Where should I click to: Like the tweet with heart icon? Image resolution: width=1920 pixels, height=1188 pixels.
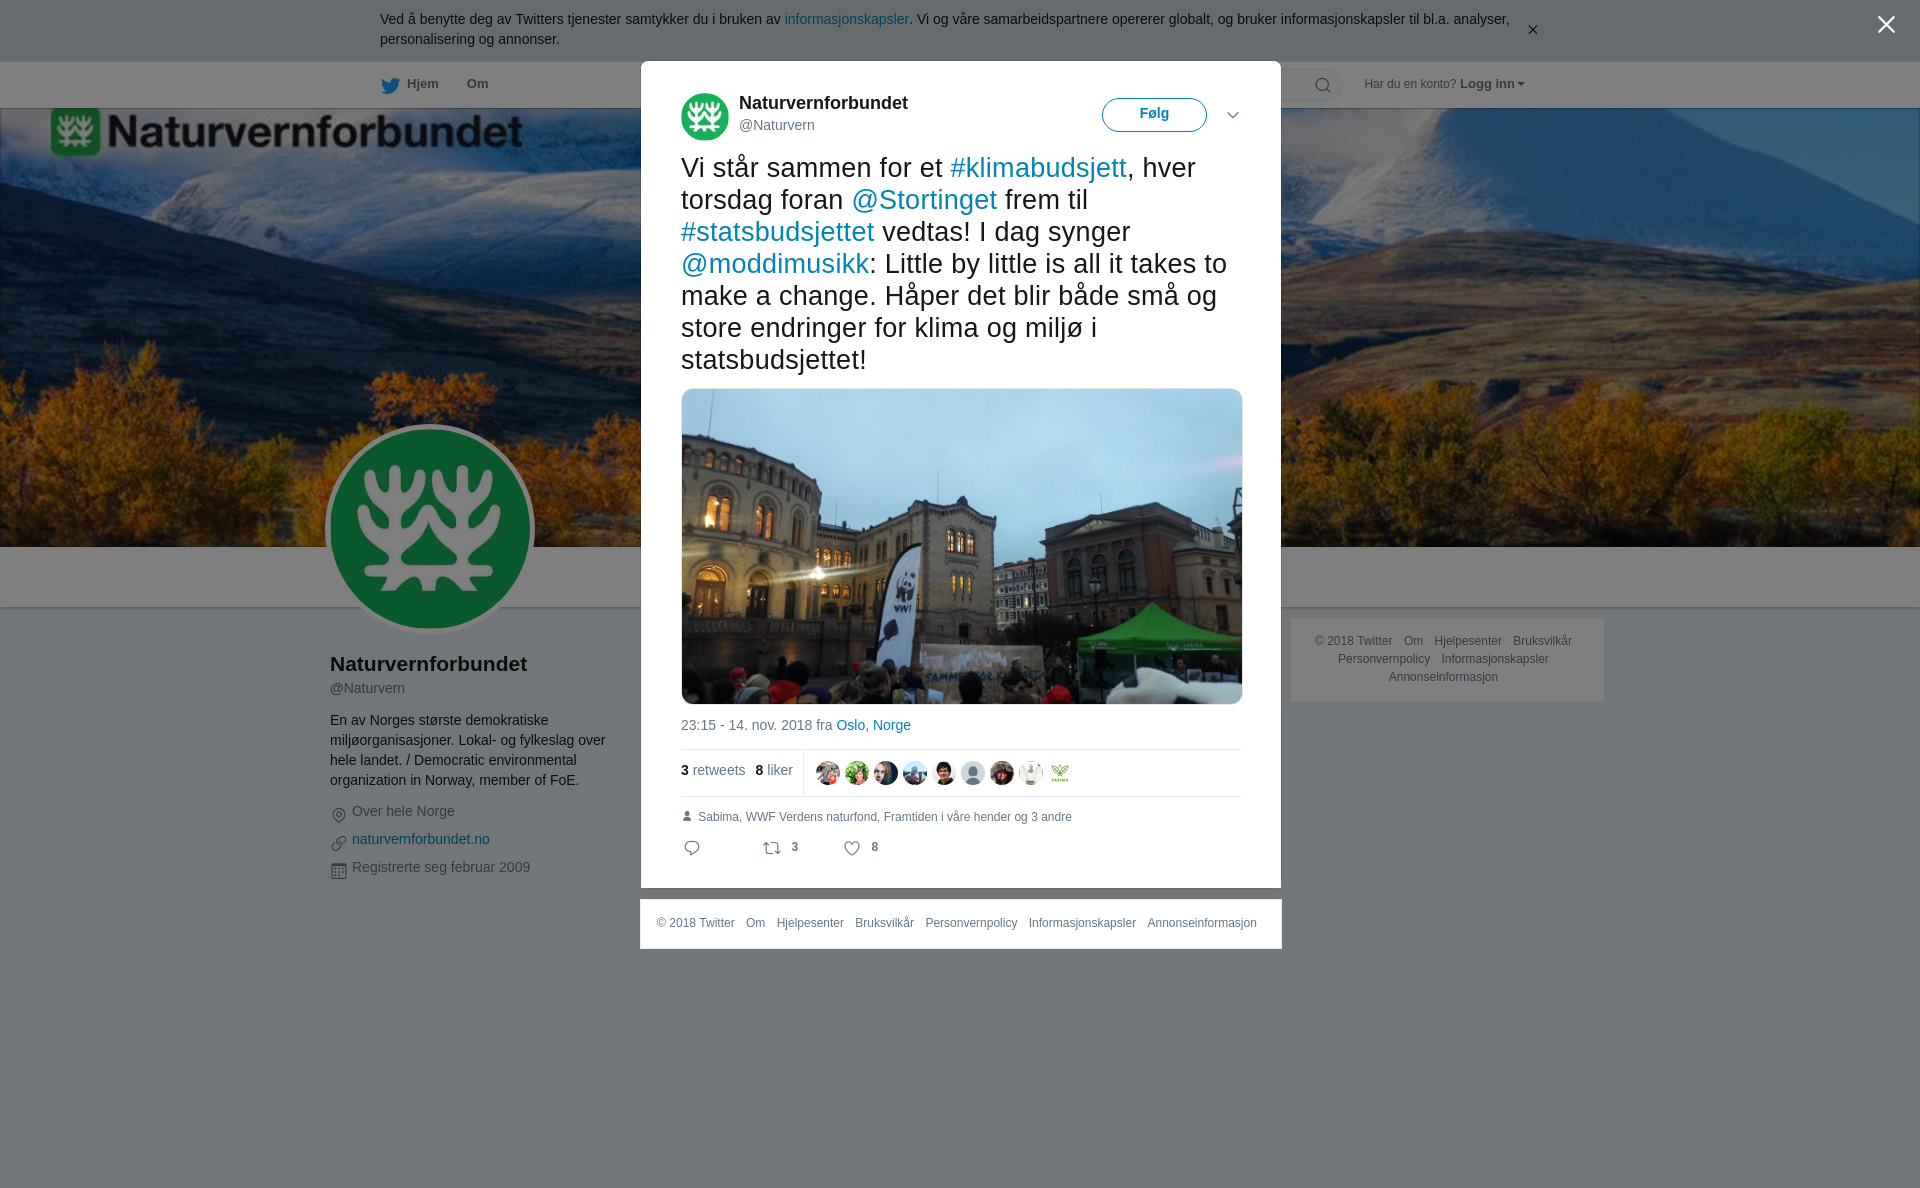point(852,848)
